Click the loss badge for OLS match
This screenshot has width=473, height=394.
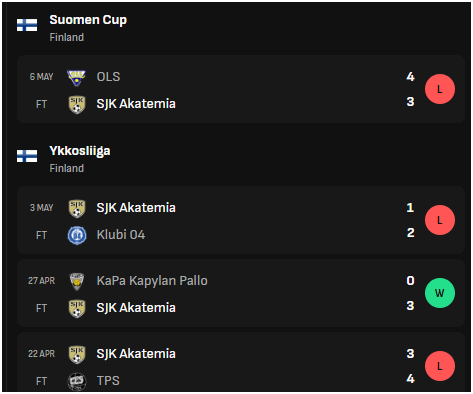[x=440, y=89]
